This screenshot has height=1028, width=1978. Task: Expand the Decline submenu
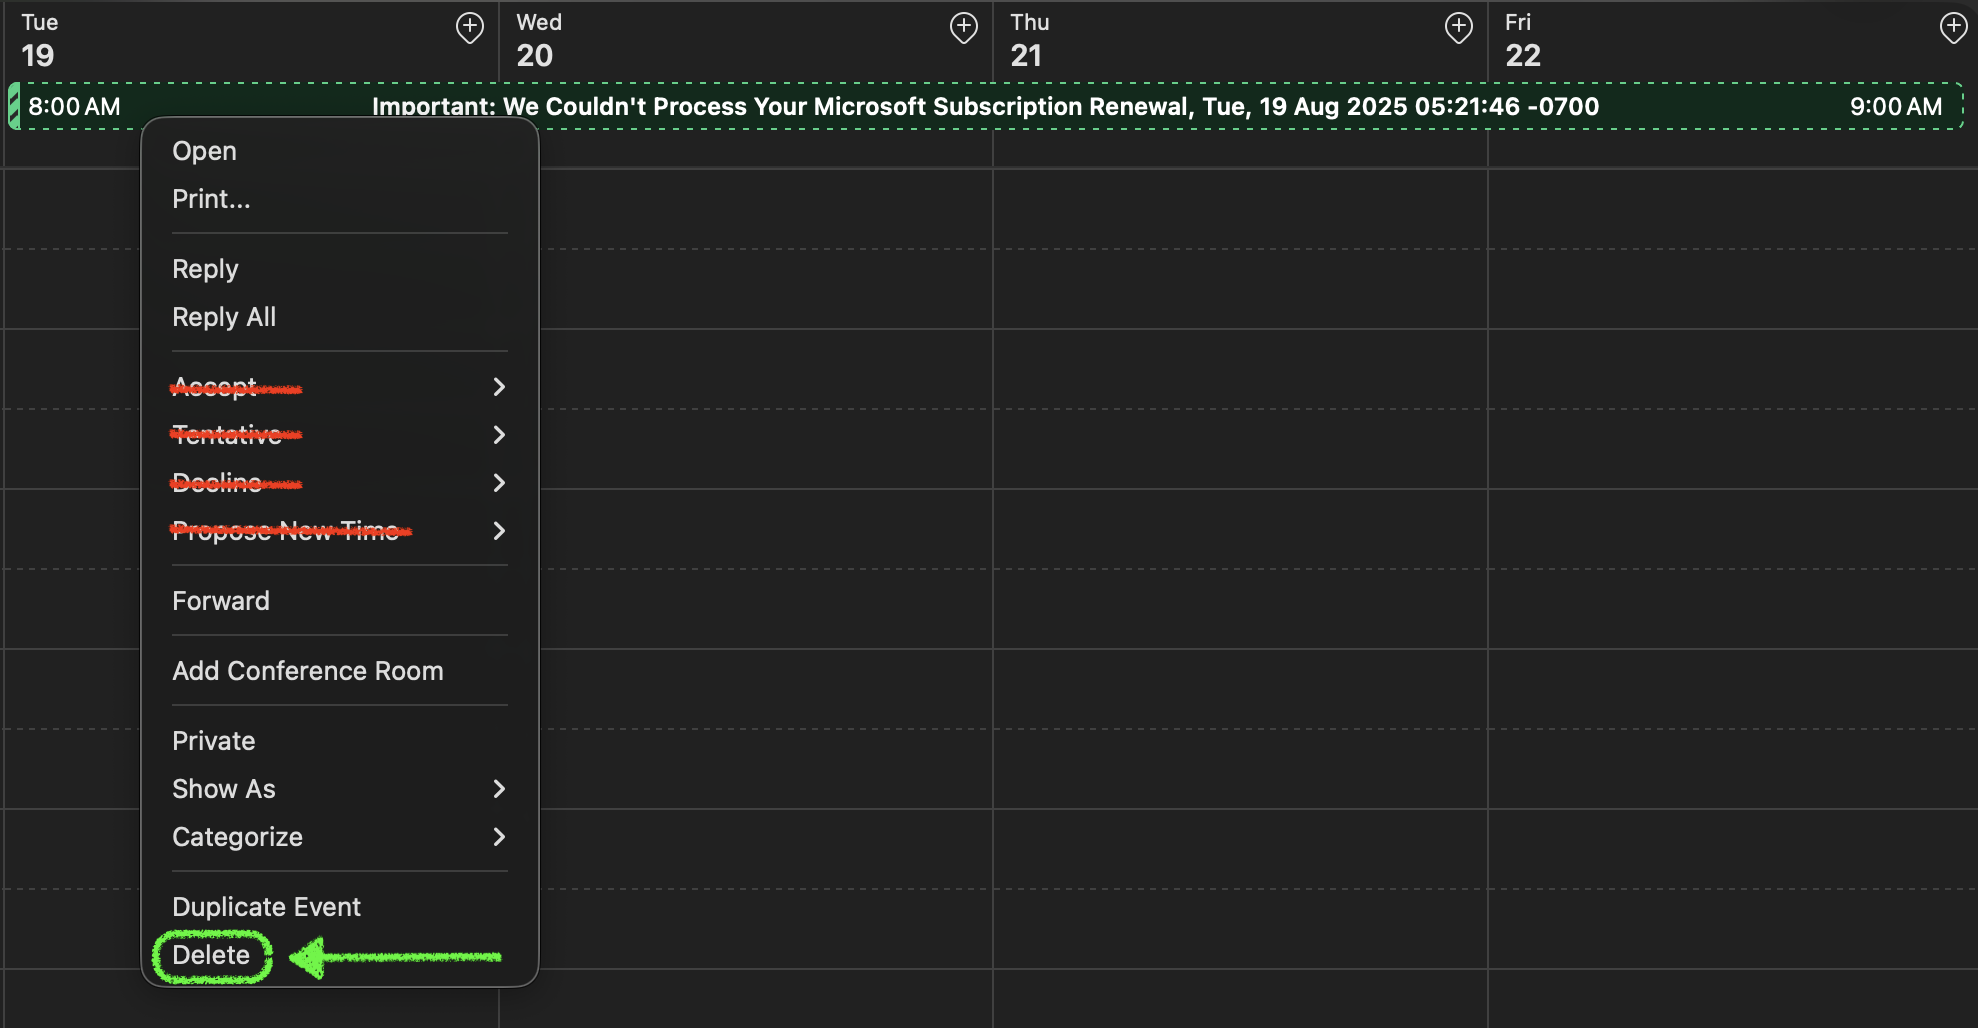(x=340, y=483)
